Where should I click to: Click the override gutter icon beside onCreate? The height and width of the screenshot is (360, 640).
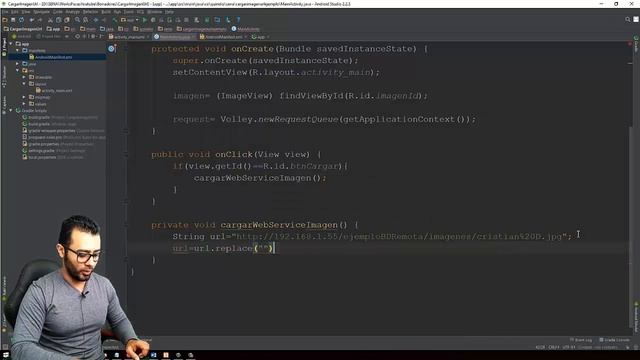(x=111, y=49)
